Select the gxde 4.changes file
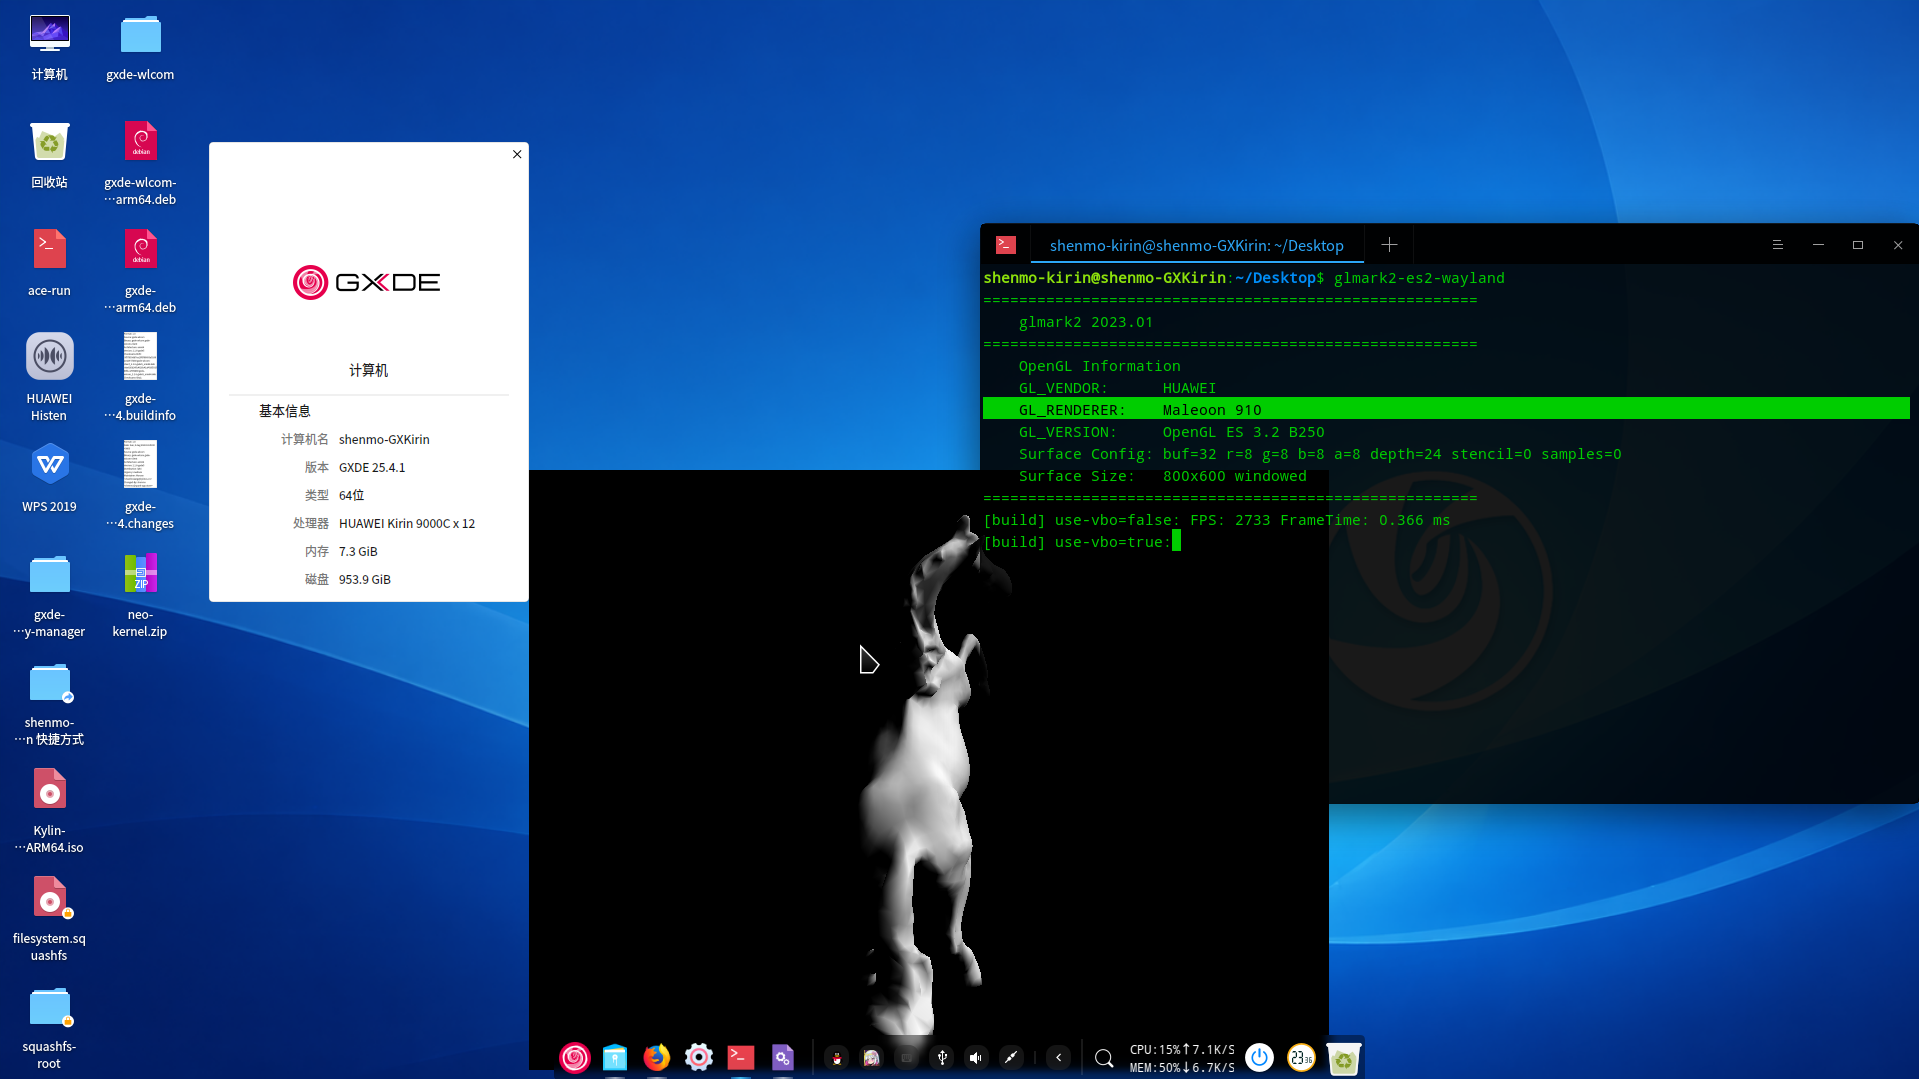 tap(140, 485)
